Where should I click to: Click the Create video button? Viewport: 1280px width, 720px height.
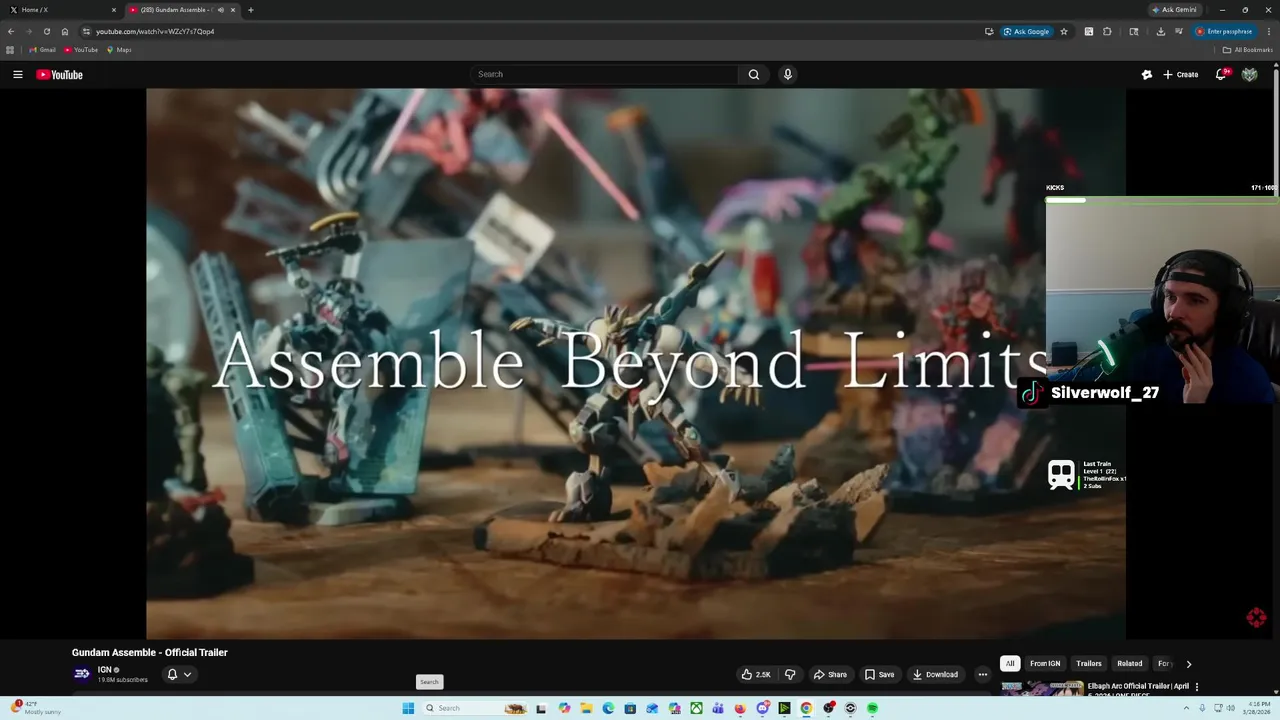coord(1180,74)
